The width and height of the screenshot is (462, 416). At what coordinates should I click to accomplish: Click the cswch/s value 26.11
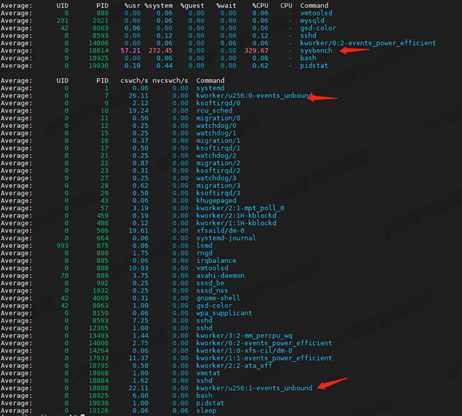[x=138, y=96]
